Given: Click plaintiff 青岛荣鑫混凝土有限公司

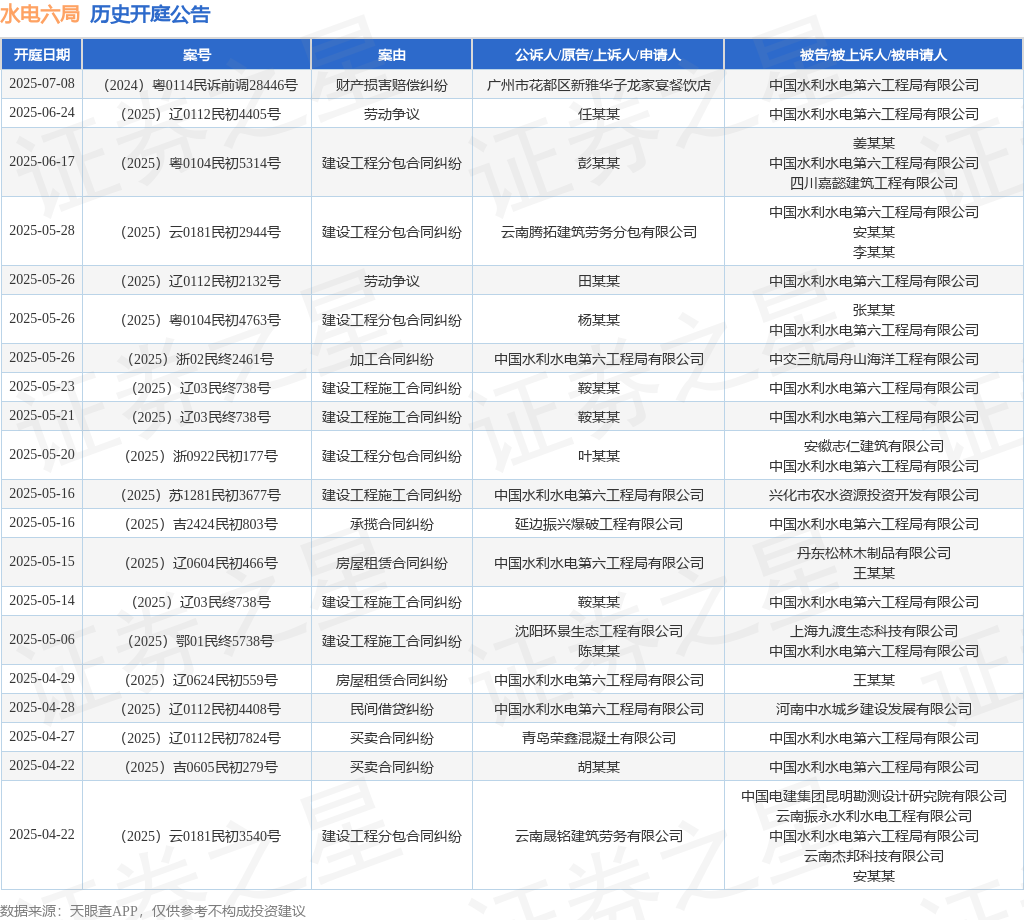Looking at the screenshot, I should 598,738.
